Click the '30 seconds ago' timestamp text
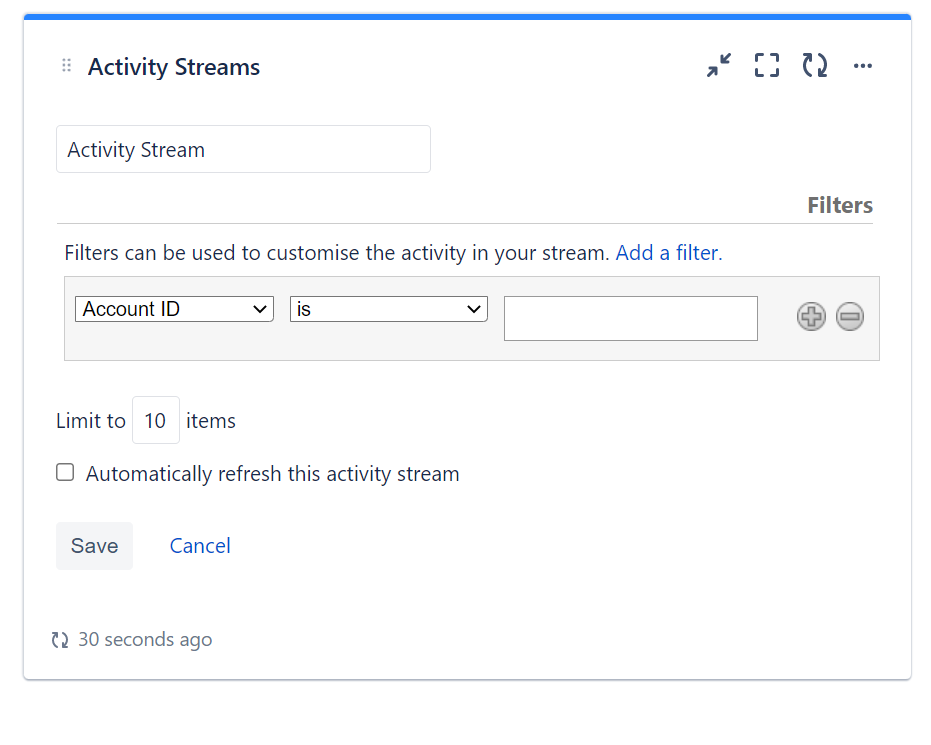 coord(146,639)
